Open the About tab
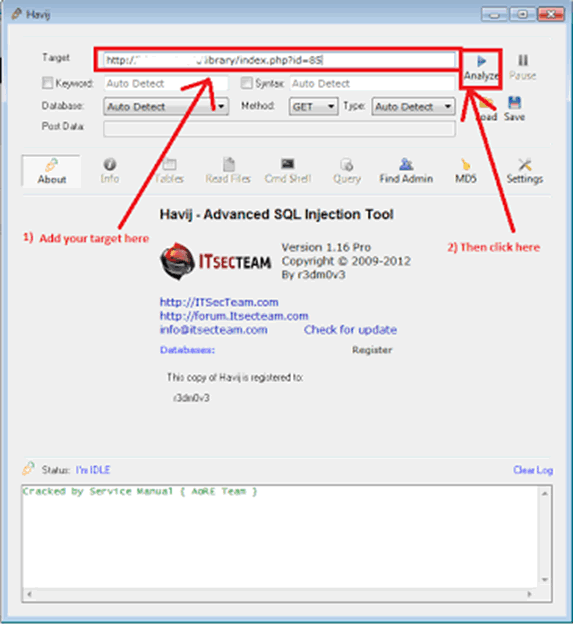The image size is (573, 625). (52, 171)
